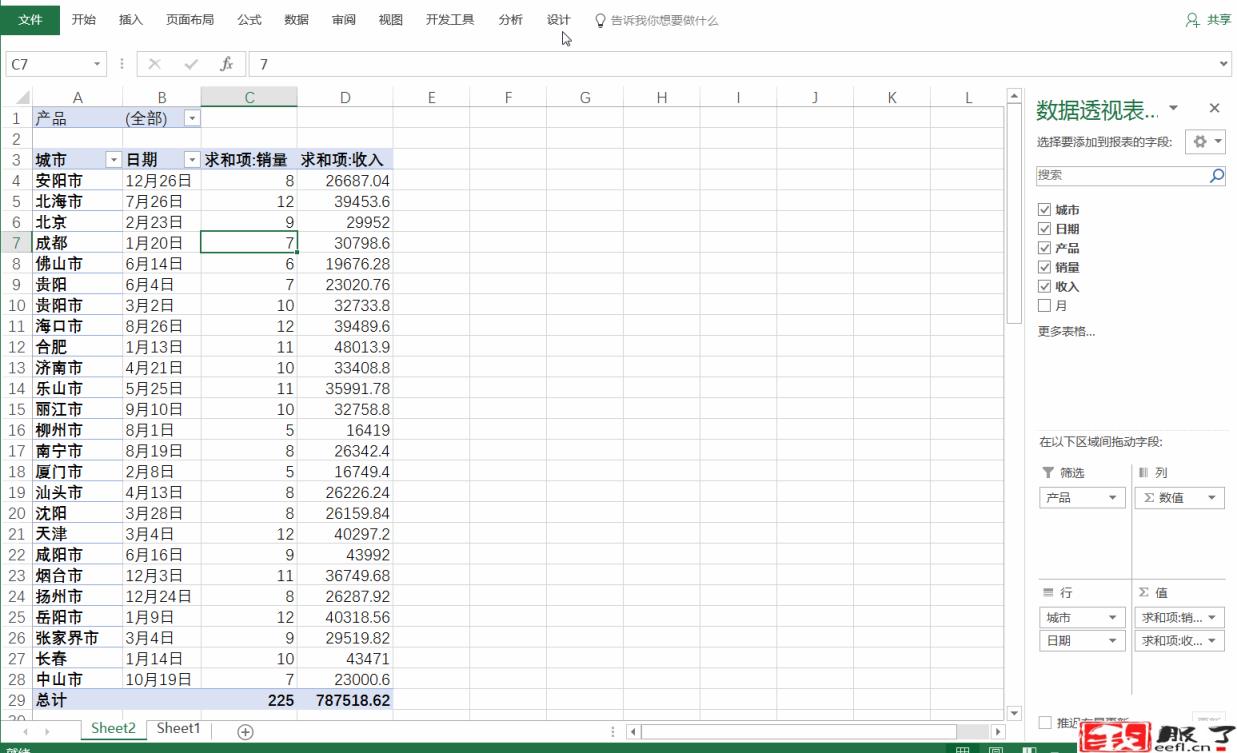Image resolution: width=1237 pixels, height=753 pixels.
Task: Open the pivot field pane gear tools
Action: click(x=1204, y=142)
